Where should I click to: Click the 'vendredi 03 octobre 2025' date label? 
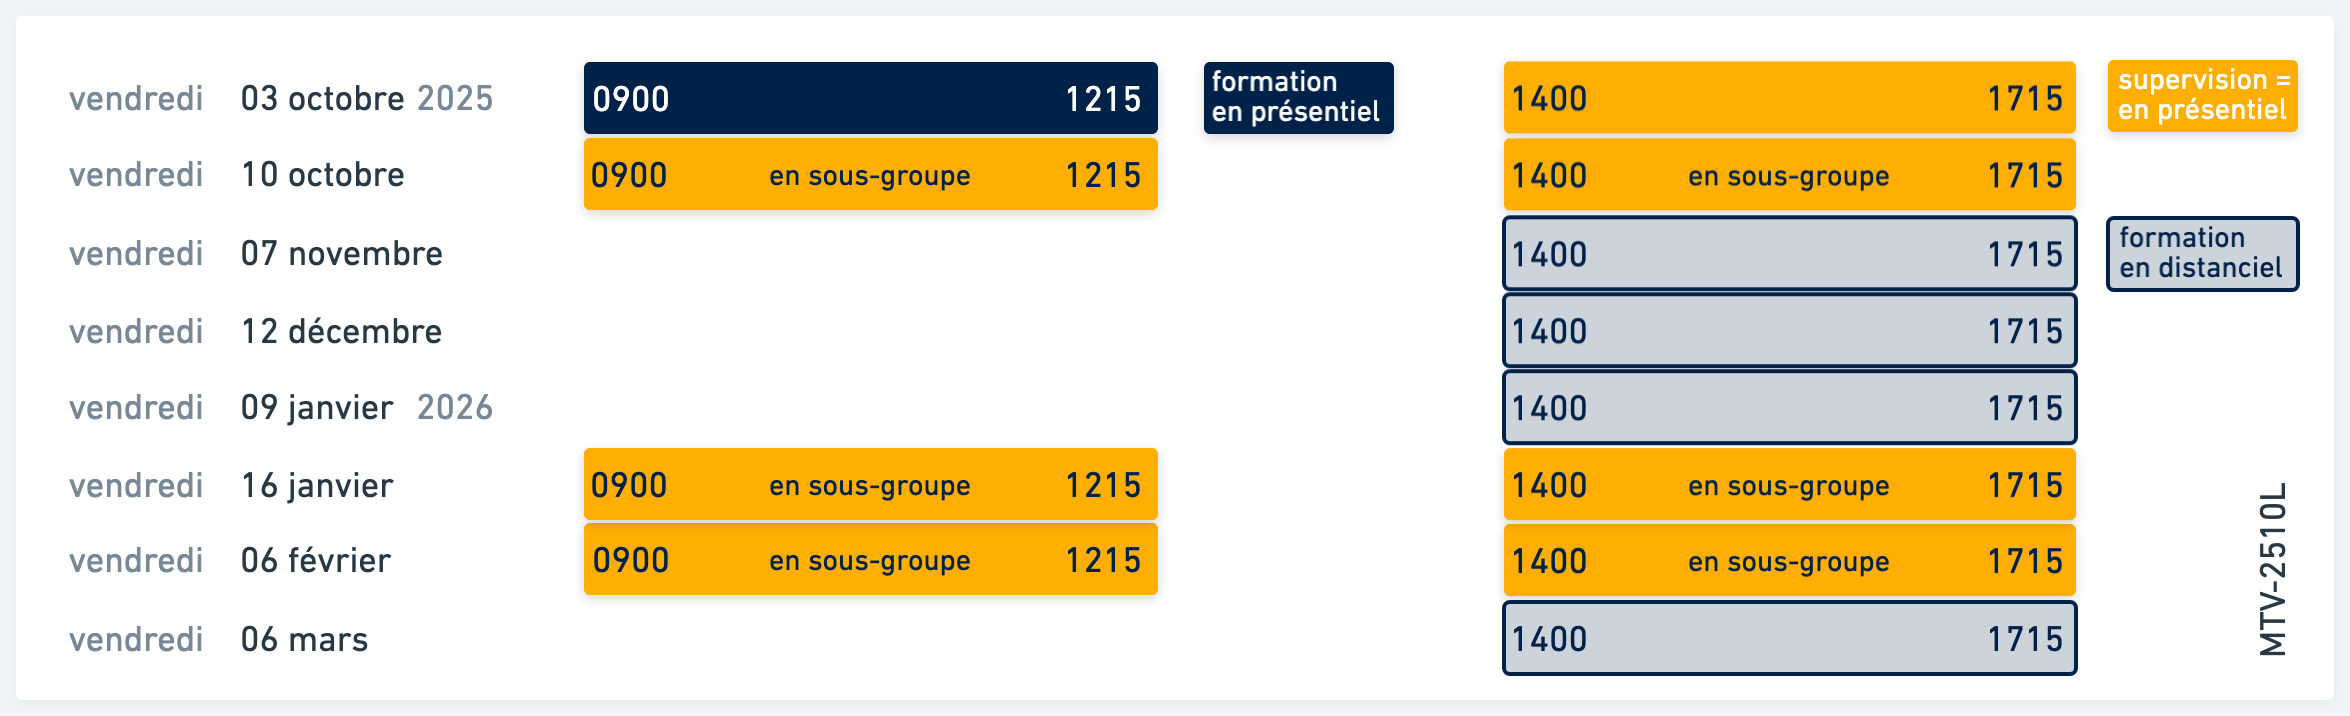[281, 98]
